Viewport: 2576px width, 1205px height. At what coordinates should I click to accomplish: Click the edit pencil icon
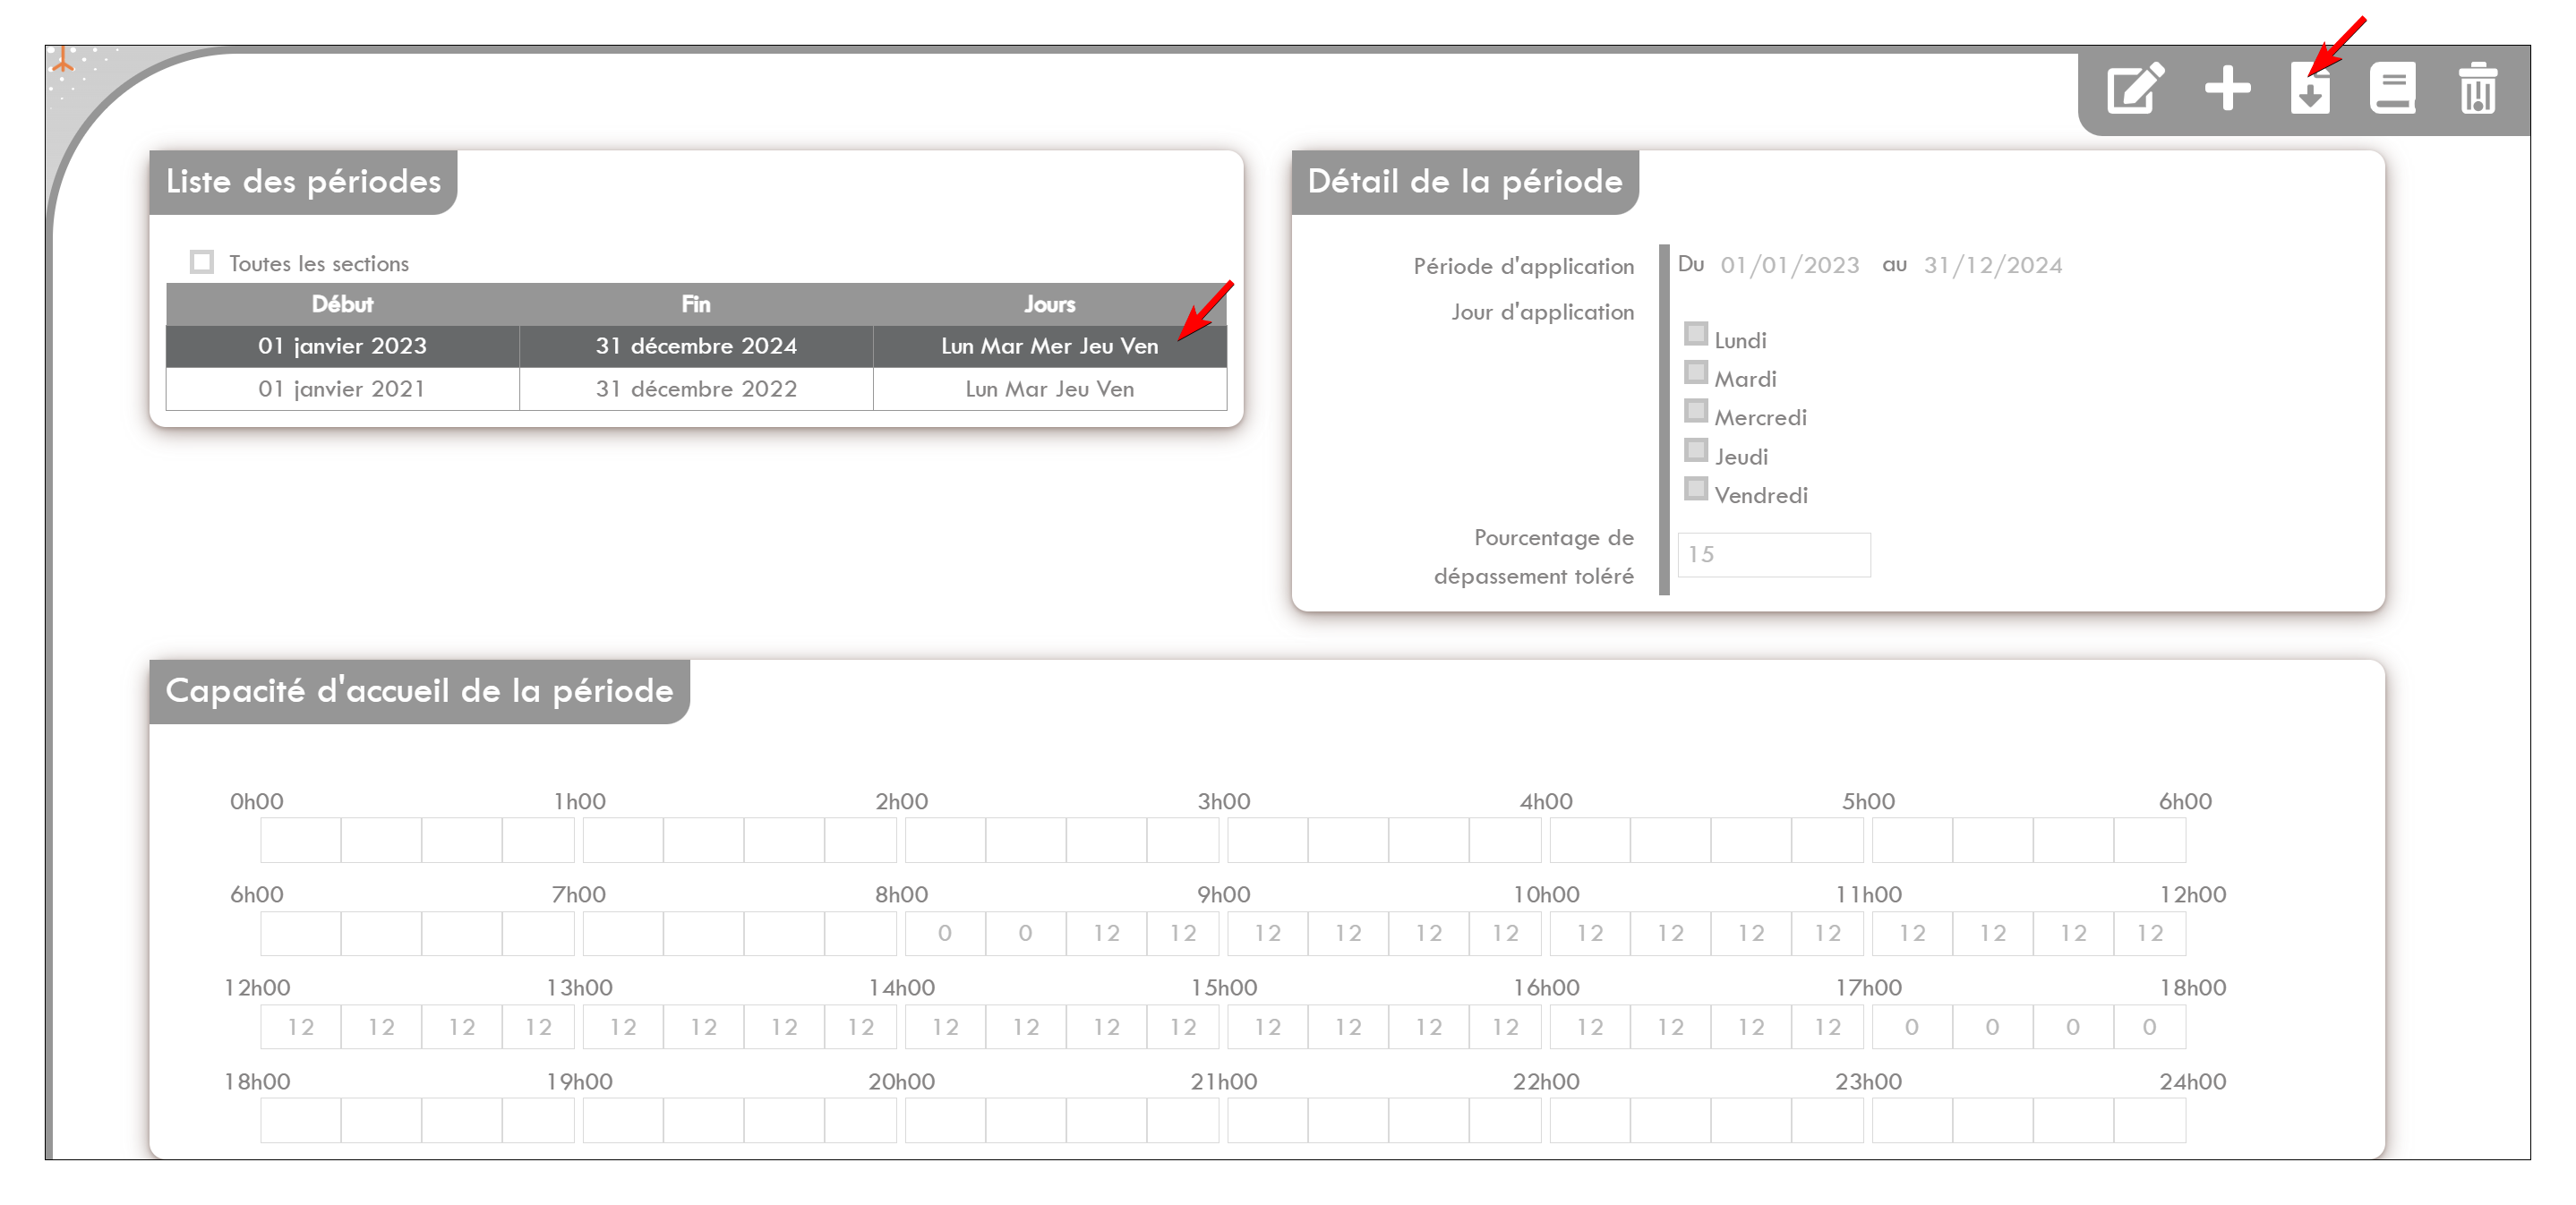2135,89
